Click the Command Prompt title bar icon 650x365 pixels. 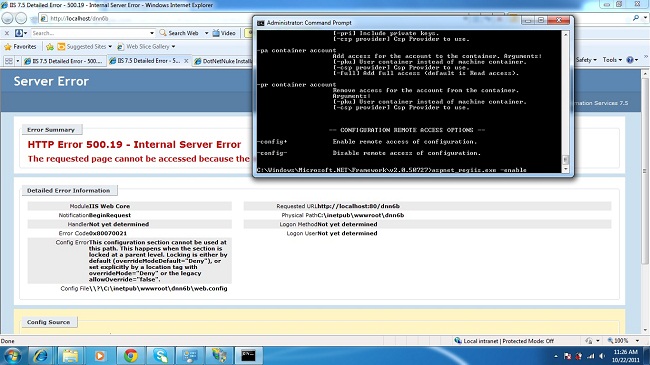[x=260, y=23]
